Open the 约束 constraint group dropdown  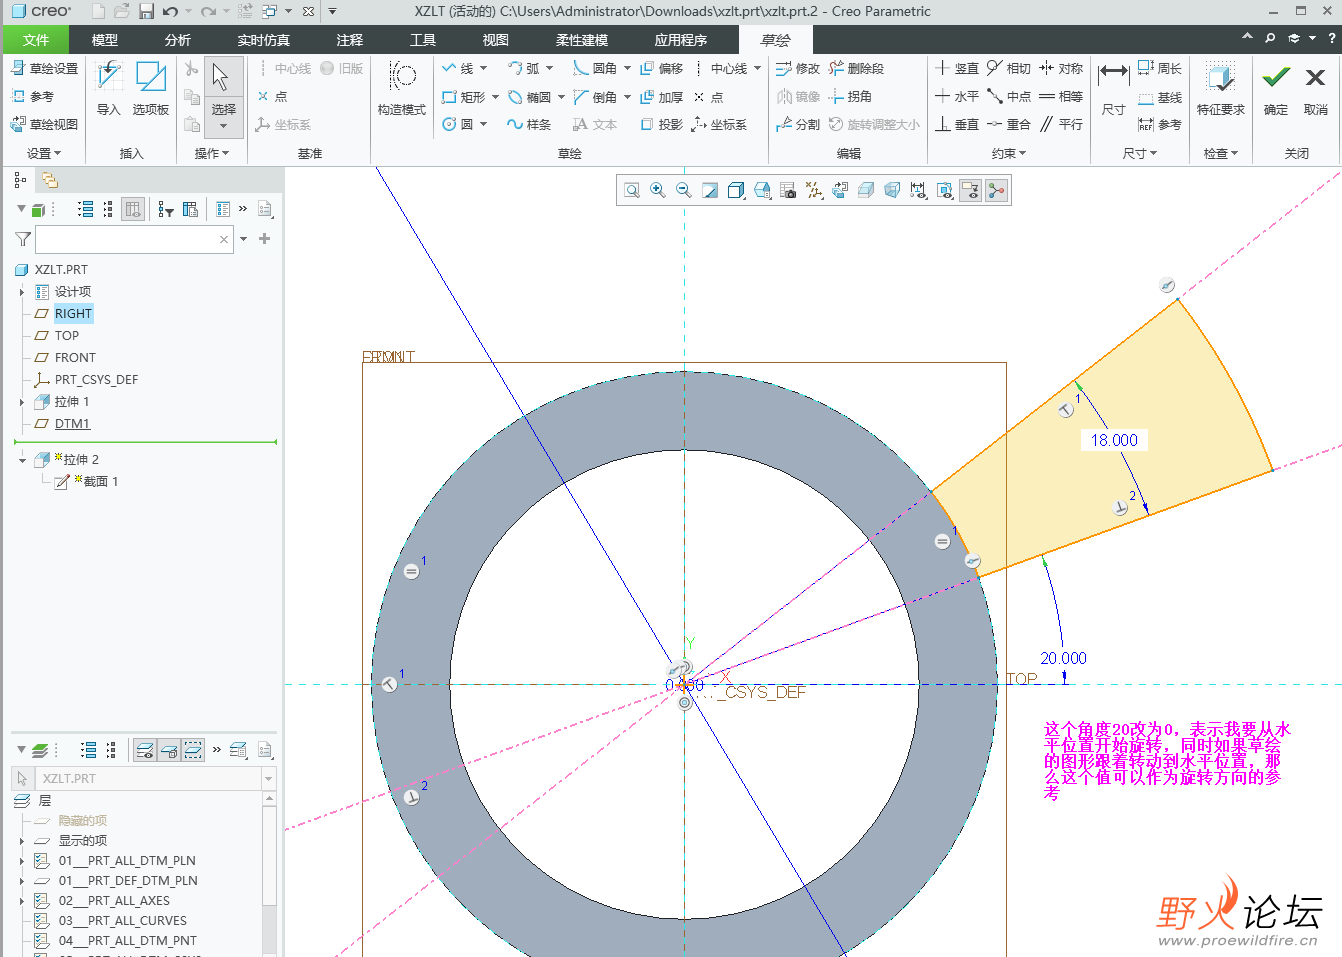1009,153
